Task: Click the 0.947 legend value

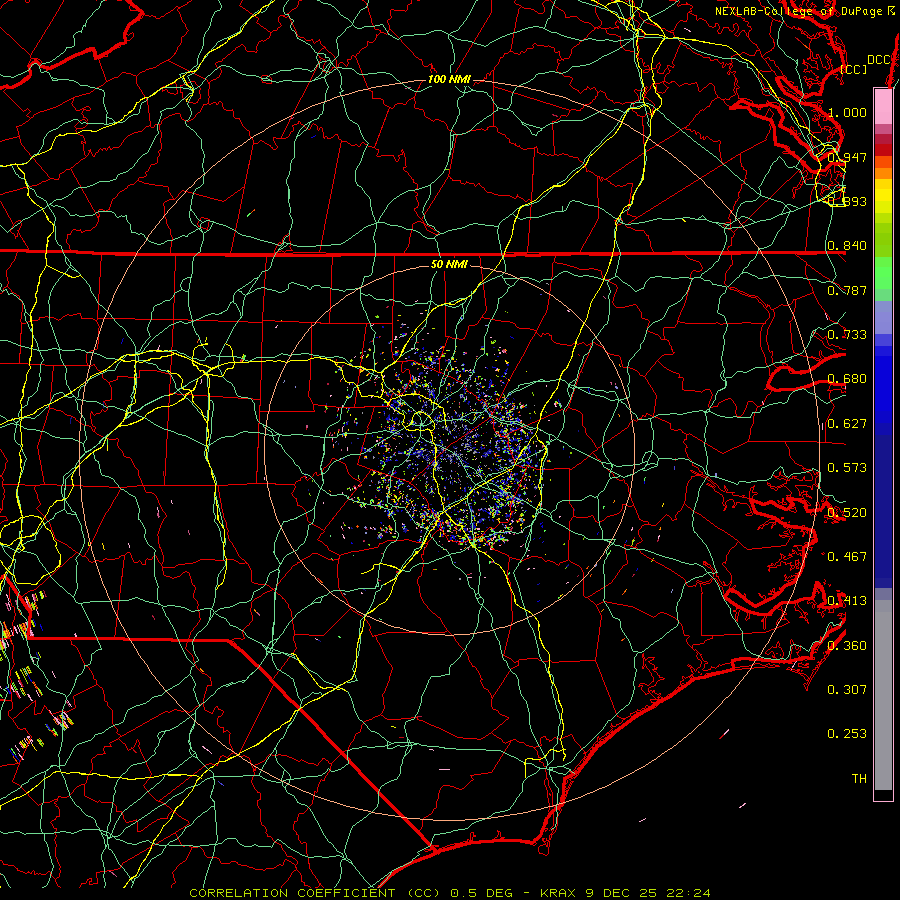Action: 847,157
